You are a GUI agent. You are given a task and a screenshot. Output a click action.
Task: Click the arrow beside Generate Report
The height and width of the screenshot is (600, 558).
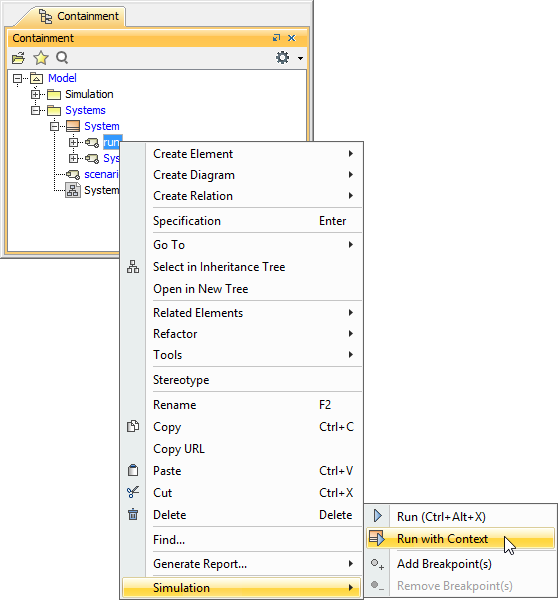(x=351, y=563)
